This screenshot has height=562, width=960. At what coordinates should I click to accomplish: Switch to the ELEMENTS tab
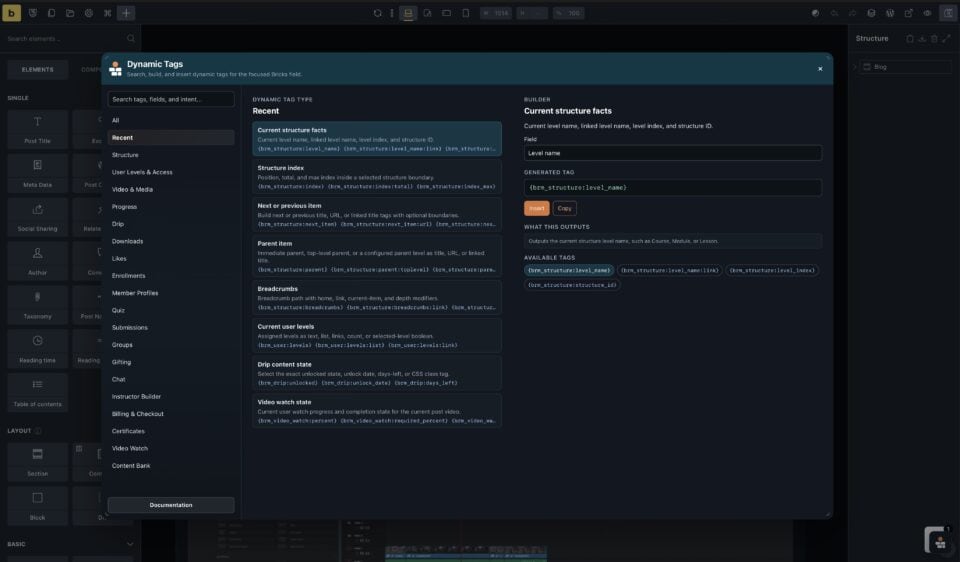click(x=37, y=70)
